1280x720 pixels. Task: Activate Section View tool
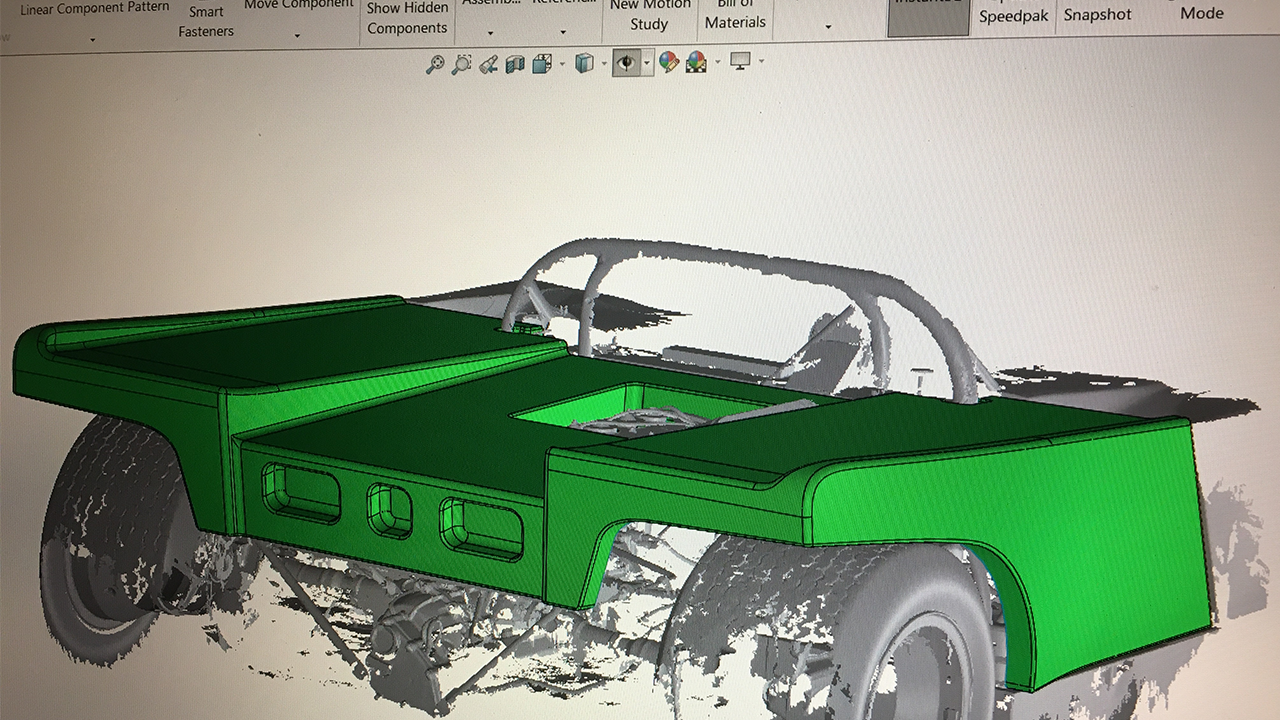click(x=515, y=64)
